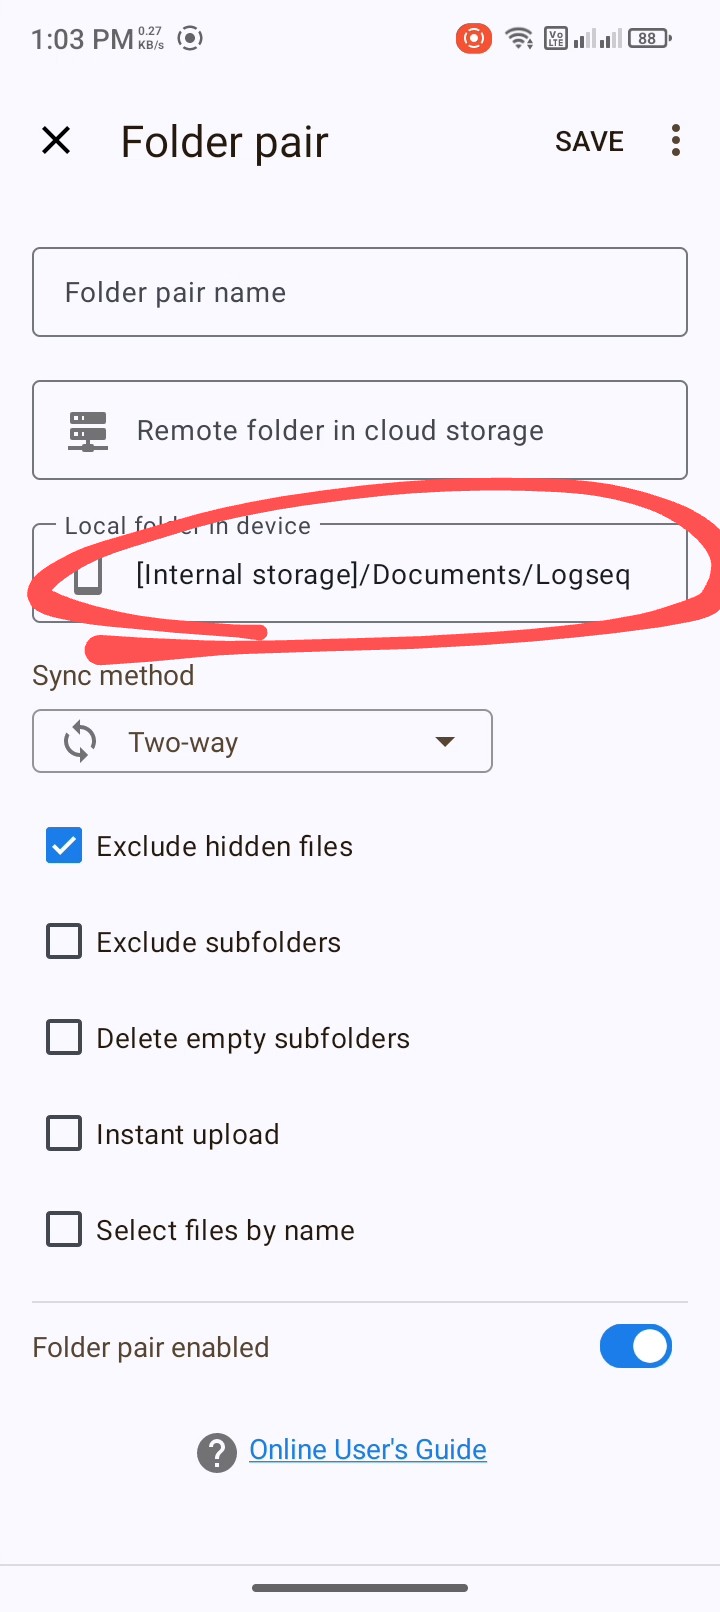Turn off Folder pair enabled switch
This screenshot has height=1612, width=720.
[636, 1347]
